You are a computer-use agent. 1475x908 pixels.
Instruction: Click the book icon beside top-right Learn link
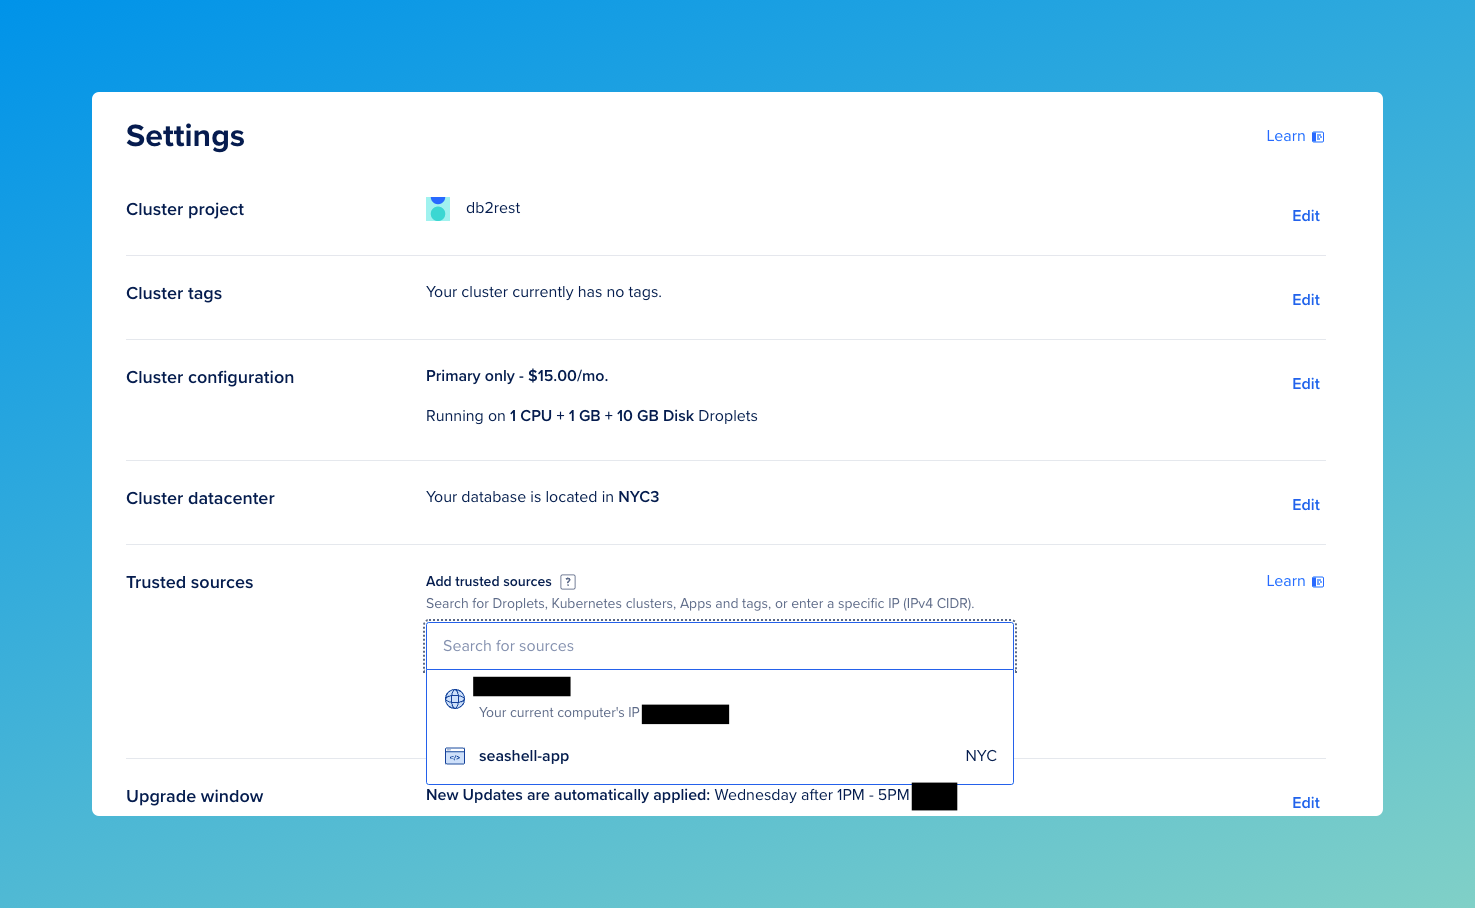click(1318, 135)
